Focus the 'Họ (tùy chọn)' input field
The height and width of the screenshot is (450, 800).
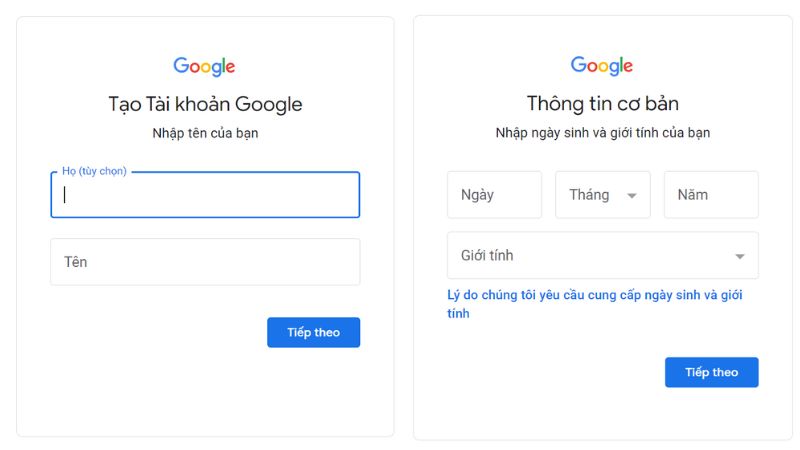(205, 195)
